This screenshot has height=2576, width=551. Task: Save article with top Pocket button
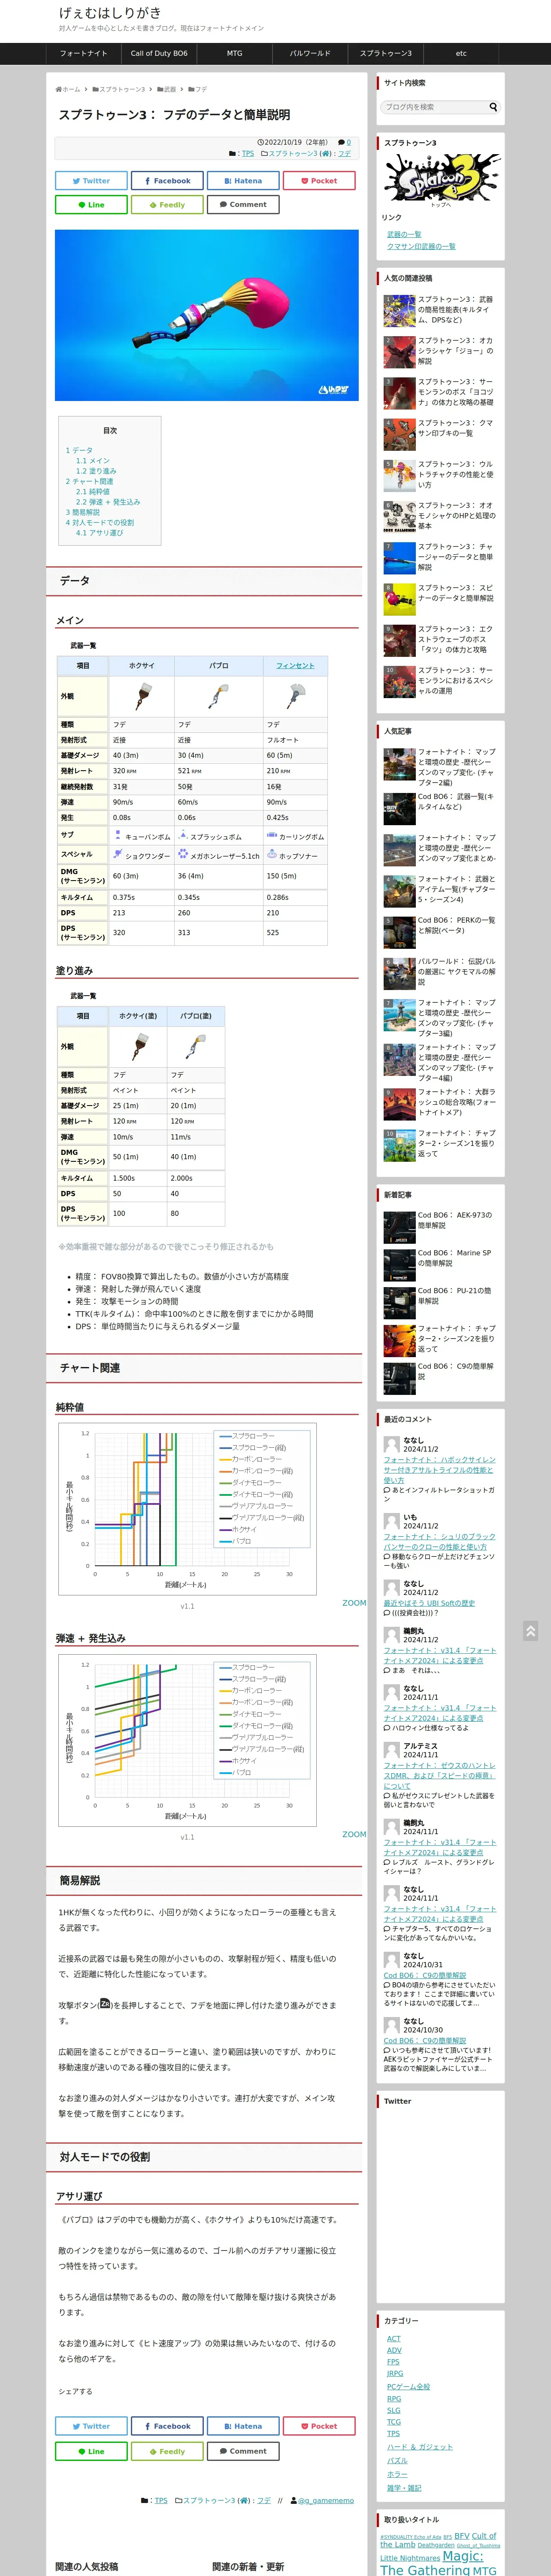[x=319, y=181]
